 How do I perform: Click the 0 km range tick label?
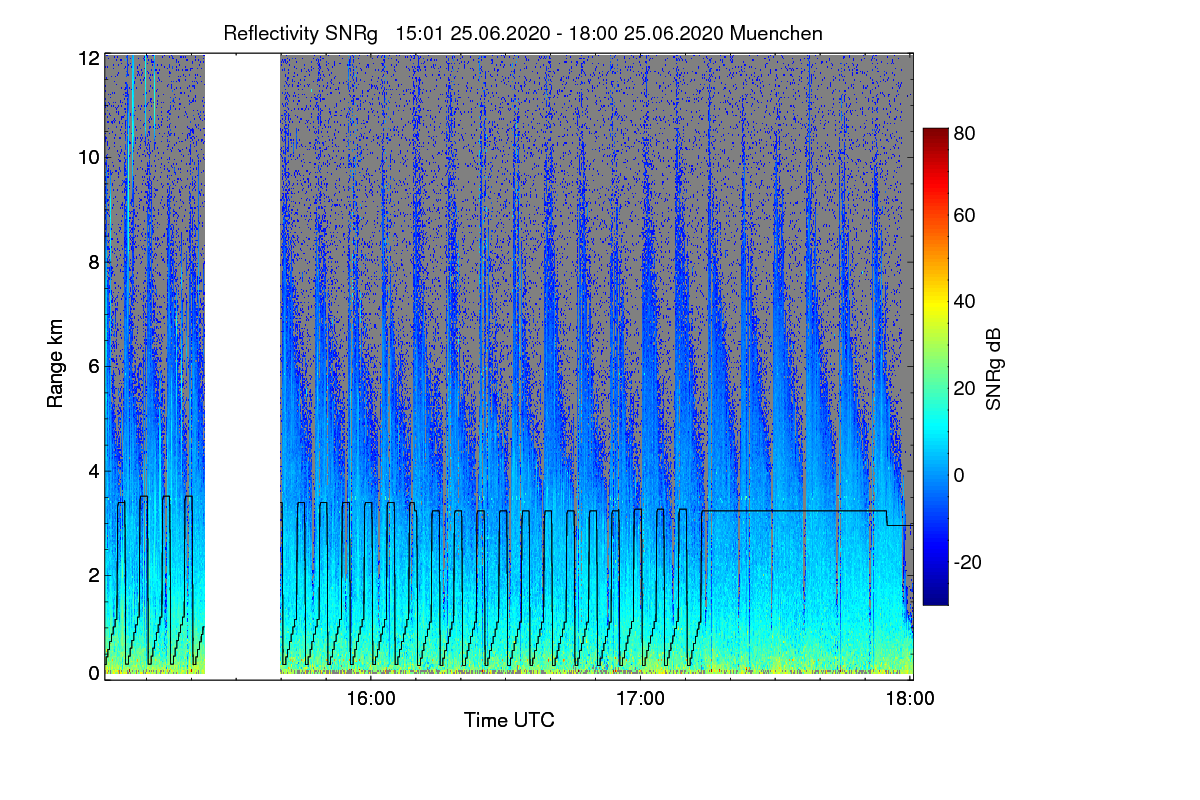[x=94, y=673]
